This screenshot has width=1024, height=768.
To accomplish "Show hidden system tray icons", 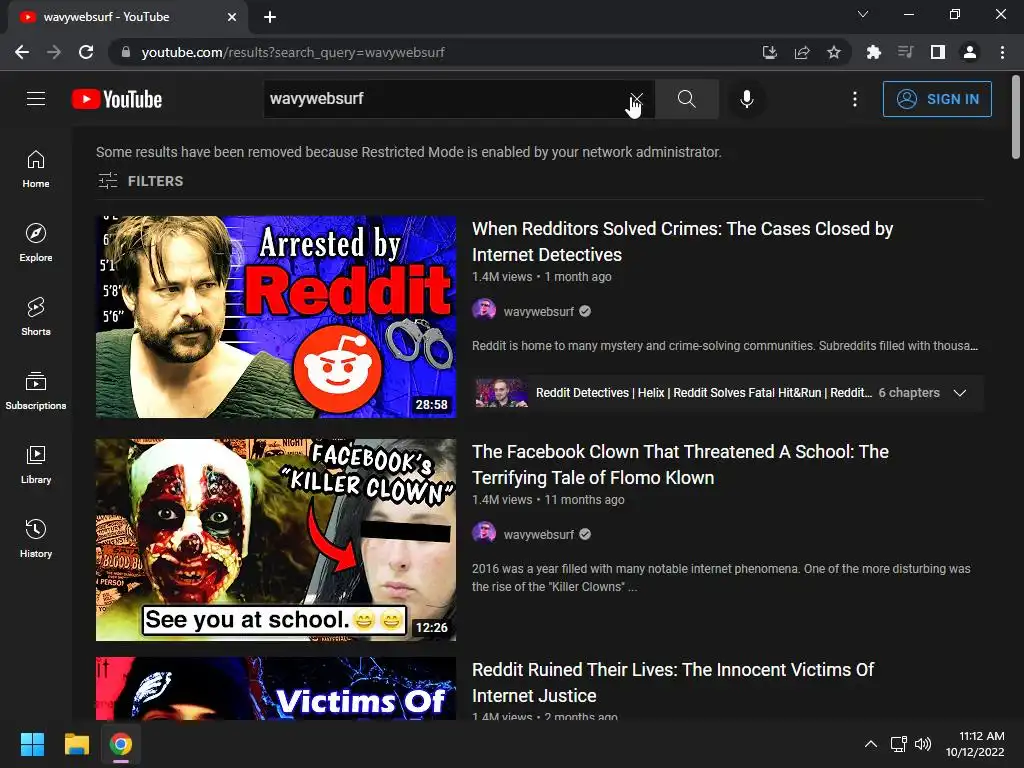I will tap(871, 744).
